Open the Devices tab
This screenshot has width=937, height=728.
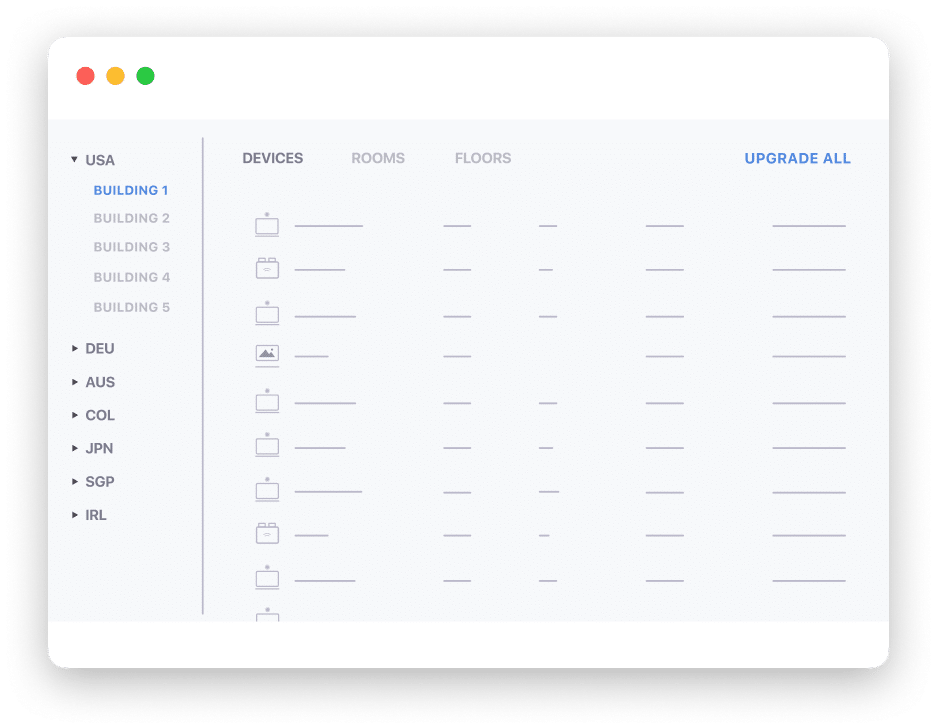272,158
